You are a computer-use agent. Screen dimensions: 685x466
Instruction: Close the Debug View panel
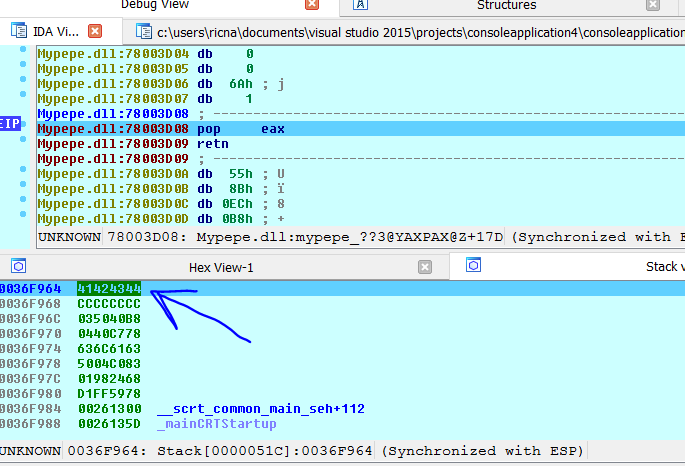312,6
